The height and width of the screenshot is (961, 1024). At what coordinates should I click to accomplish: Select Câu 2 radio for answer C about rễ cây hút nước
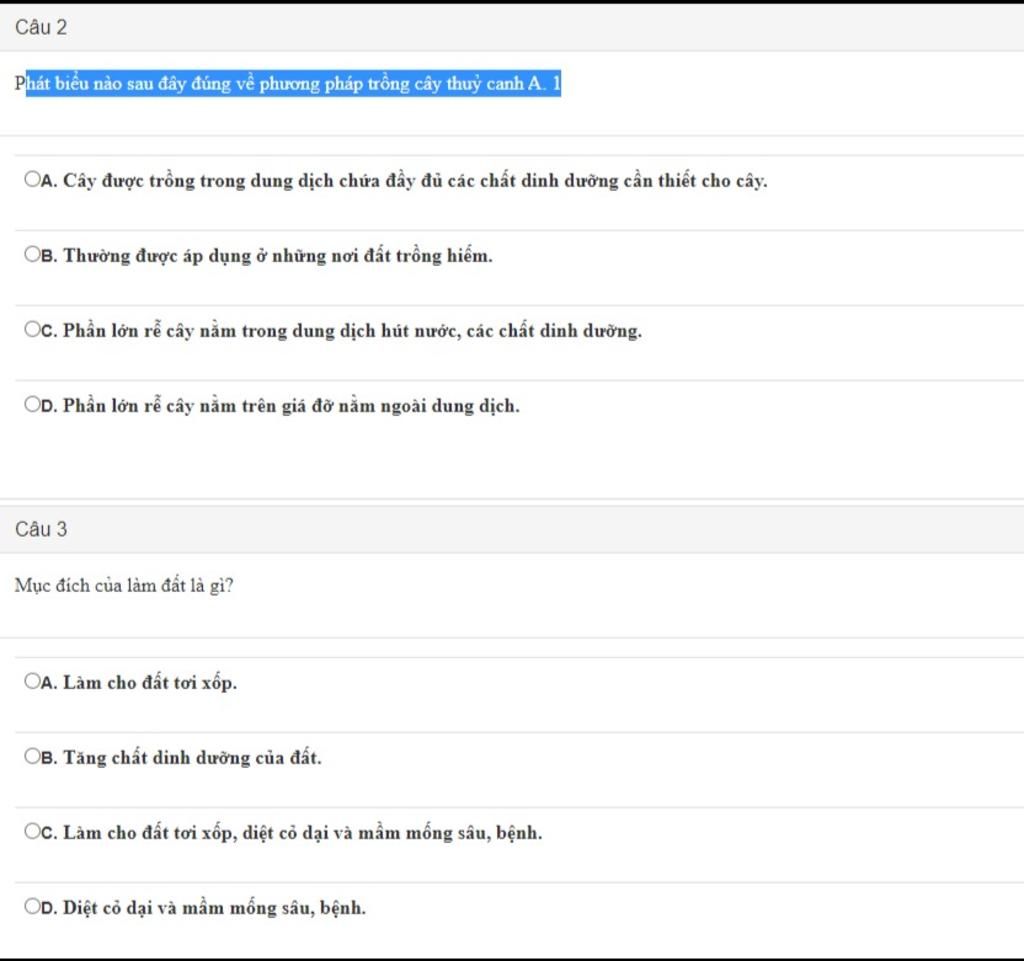point(32,329)
